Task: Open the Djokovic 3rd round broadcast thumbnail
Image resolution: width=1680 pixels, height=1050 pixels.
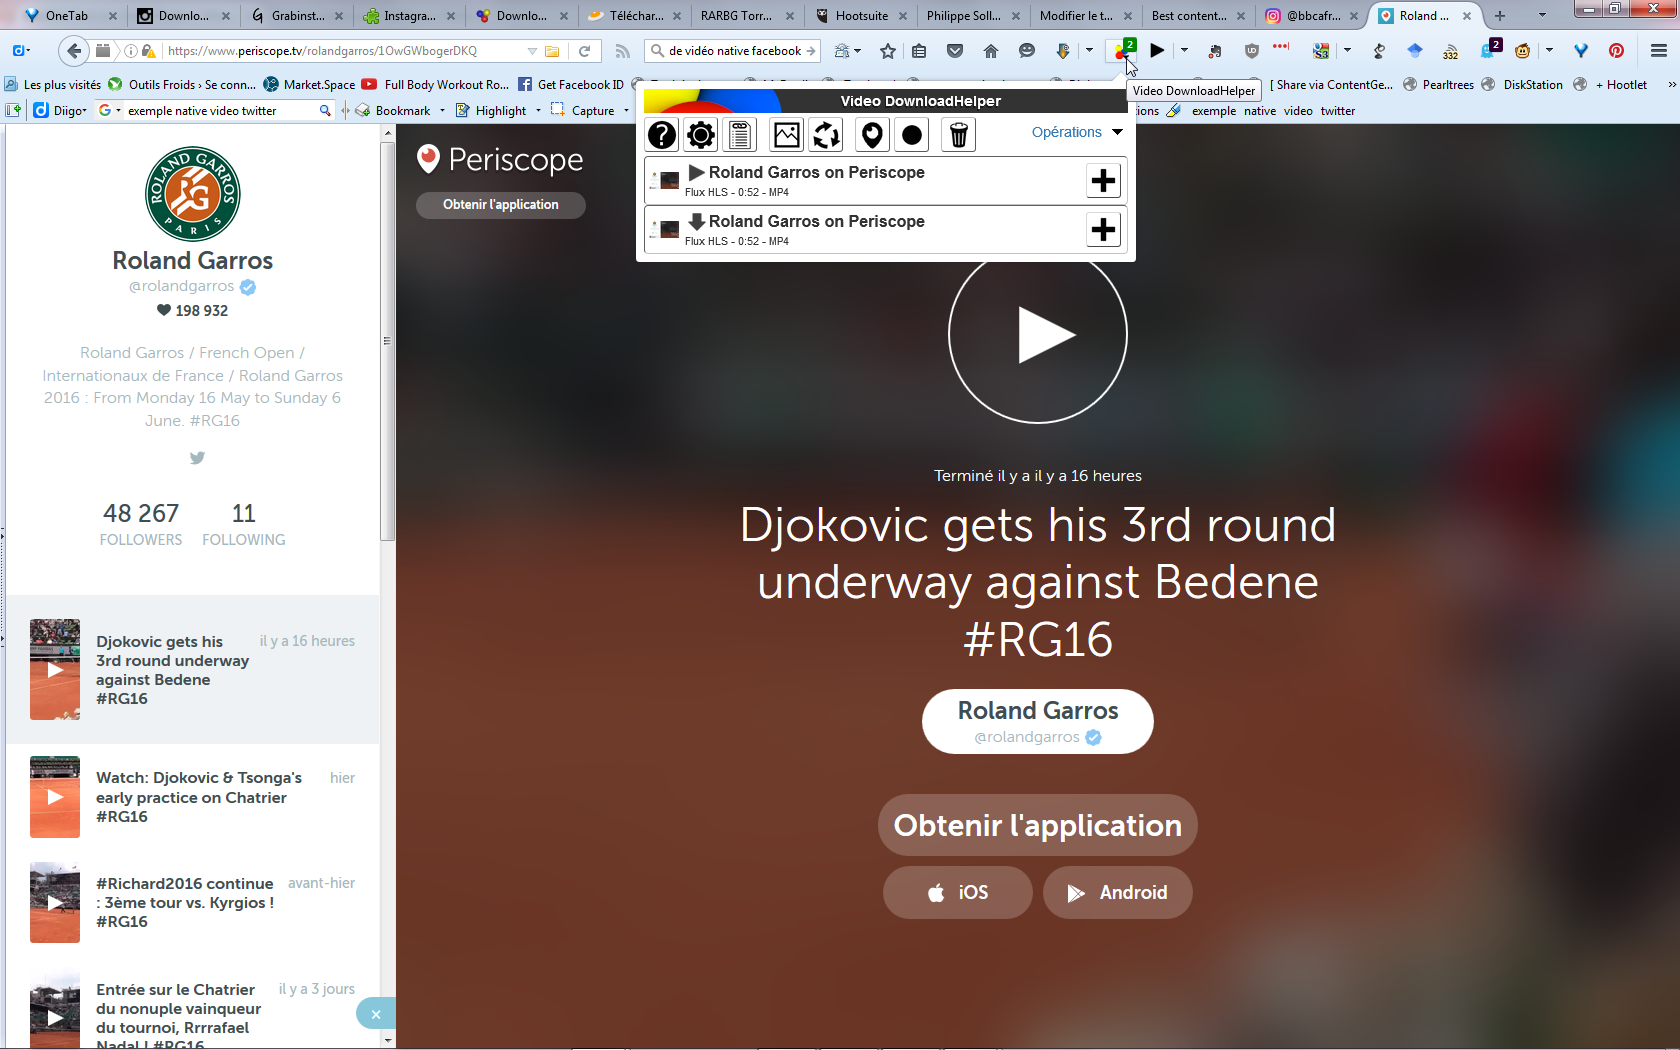Action: click(x=55, y=670)
